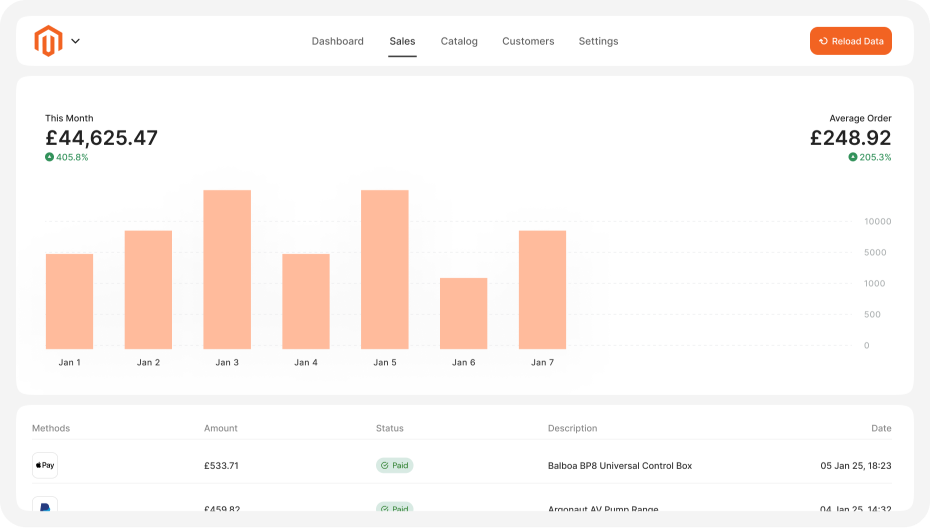Switch to the Catalog tab
930x528 pixels.
[x=459, y=41]
